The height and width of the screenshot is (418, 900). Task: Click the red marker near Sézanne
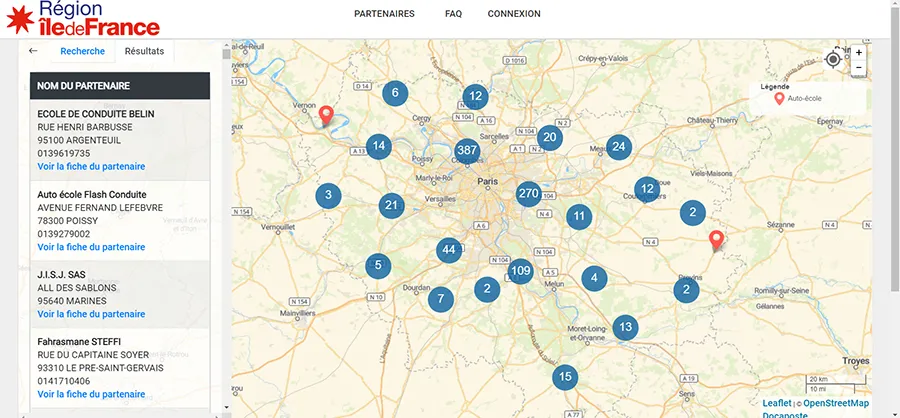tap(715, 240)
